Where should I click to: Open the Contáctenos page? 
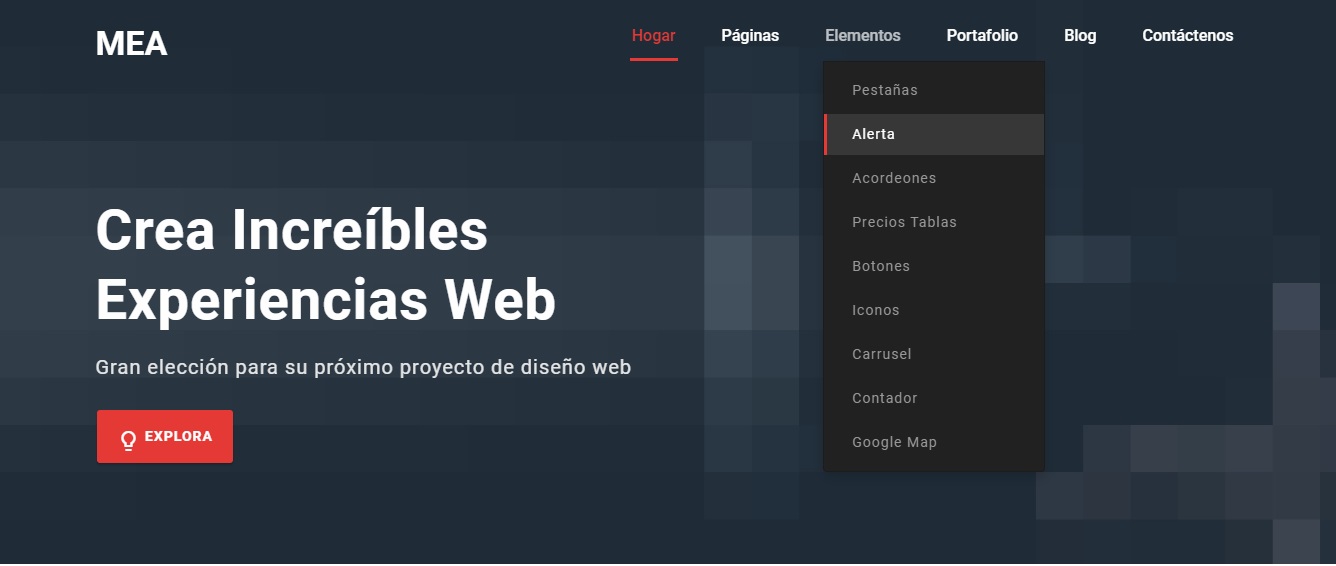[1187, 36]
